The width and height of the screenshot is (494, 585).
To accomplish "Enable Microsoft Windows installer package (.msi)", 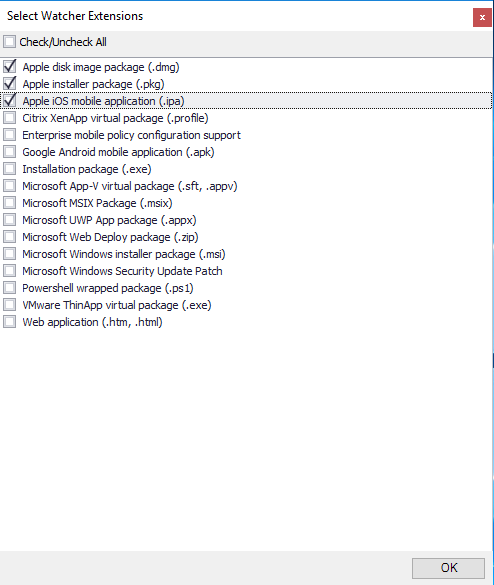I will coord(9,254).
